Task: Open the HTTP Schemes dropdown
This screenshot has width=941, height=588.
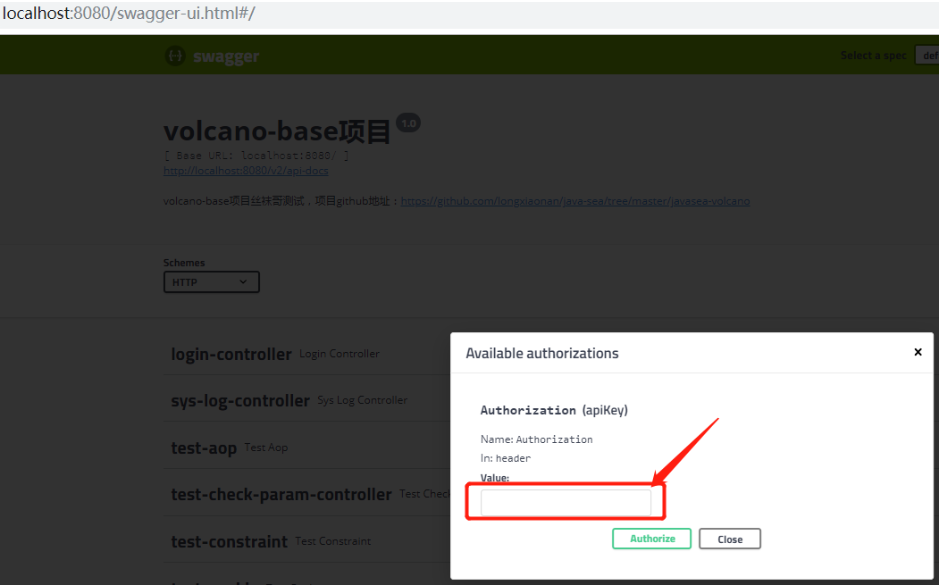Action: click(211, 282)
